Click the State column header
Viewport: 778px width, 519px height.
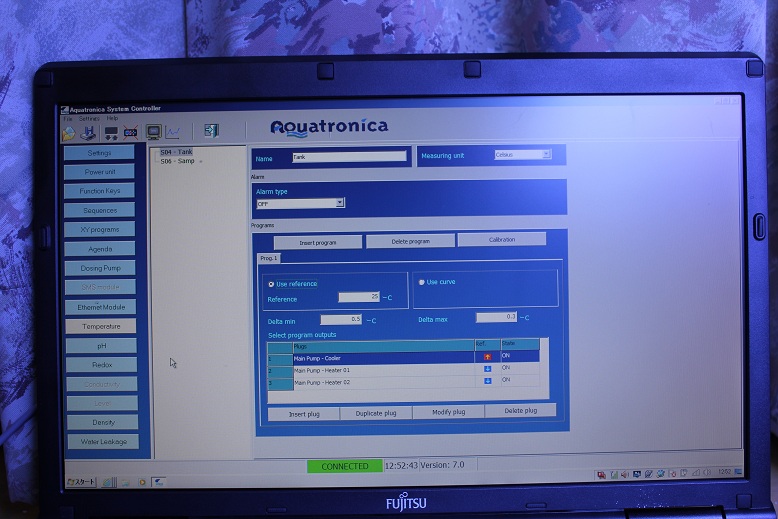(519, 343)
